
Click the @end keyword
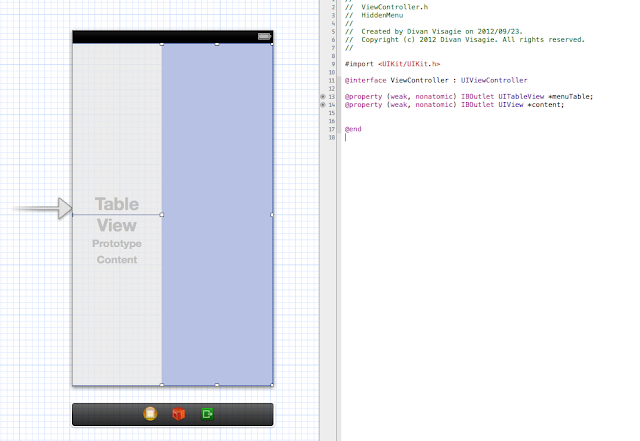353,129
